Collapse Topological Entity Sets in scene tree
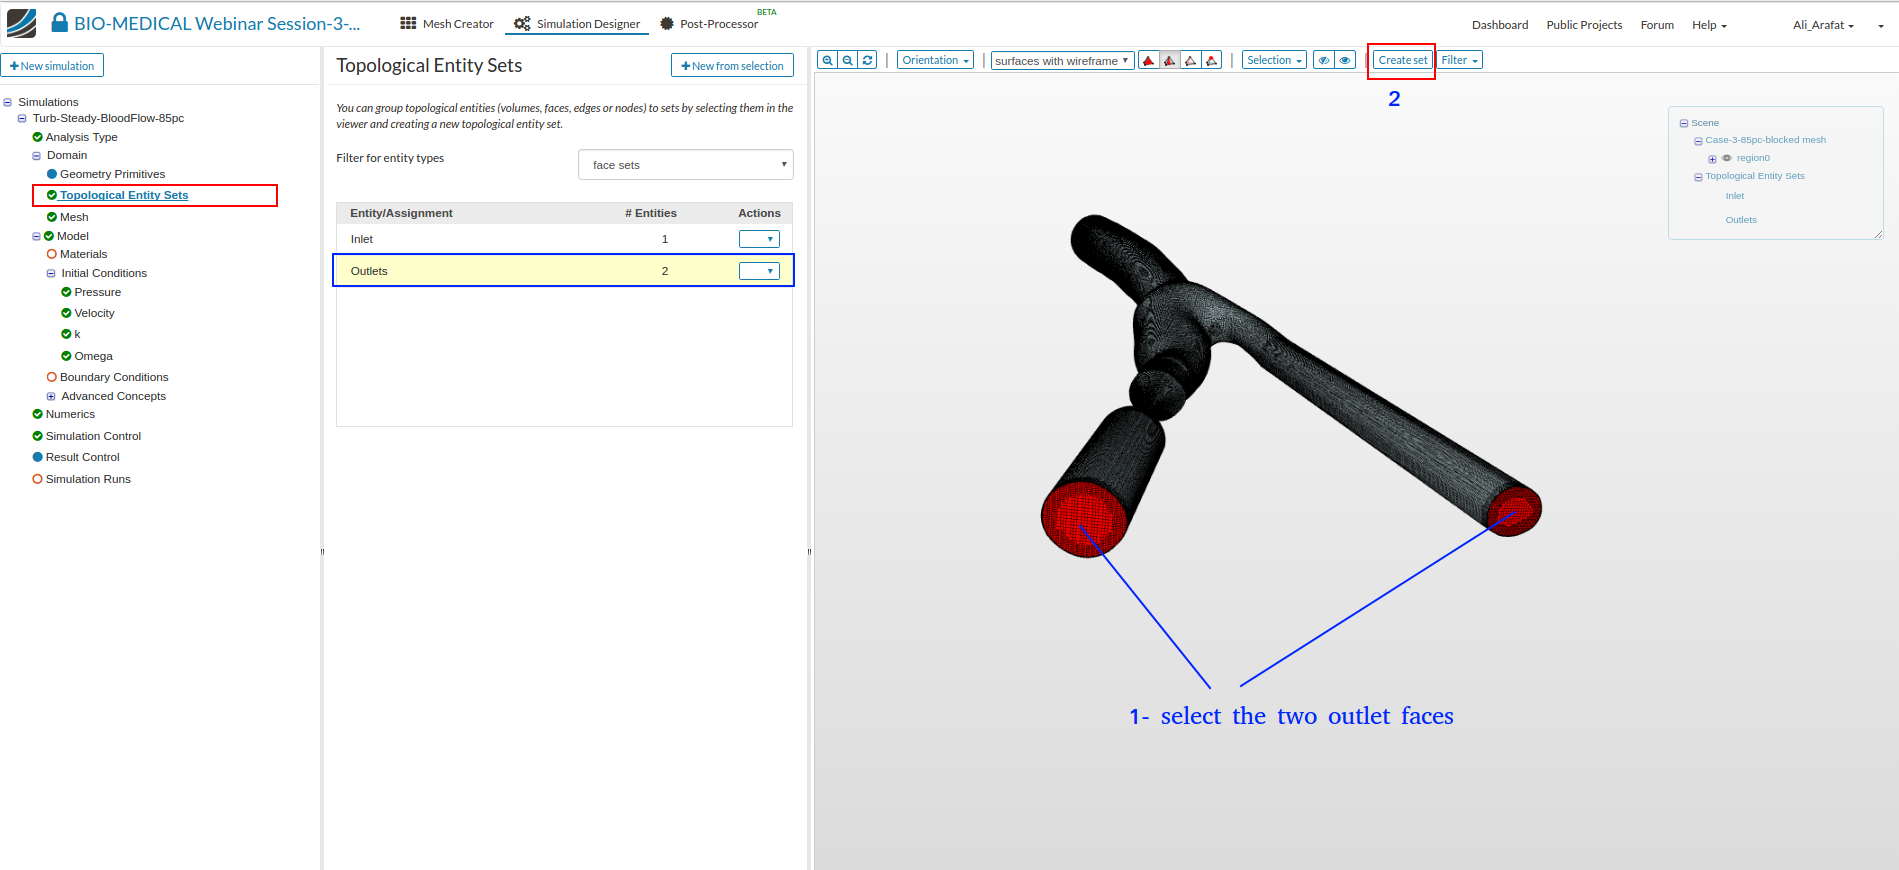This screenshot has height=870, width=1899. pyautogui.click(x=1698, y=177)
